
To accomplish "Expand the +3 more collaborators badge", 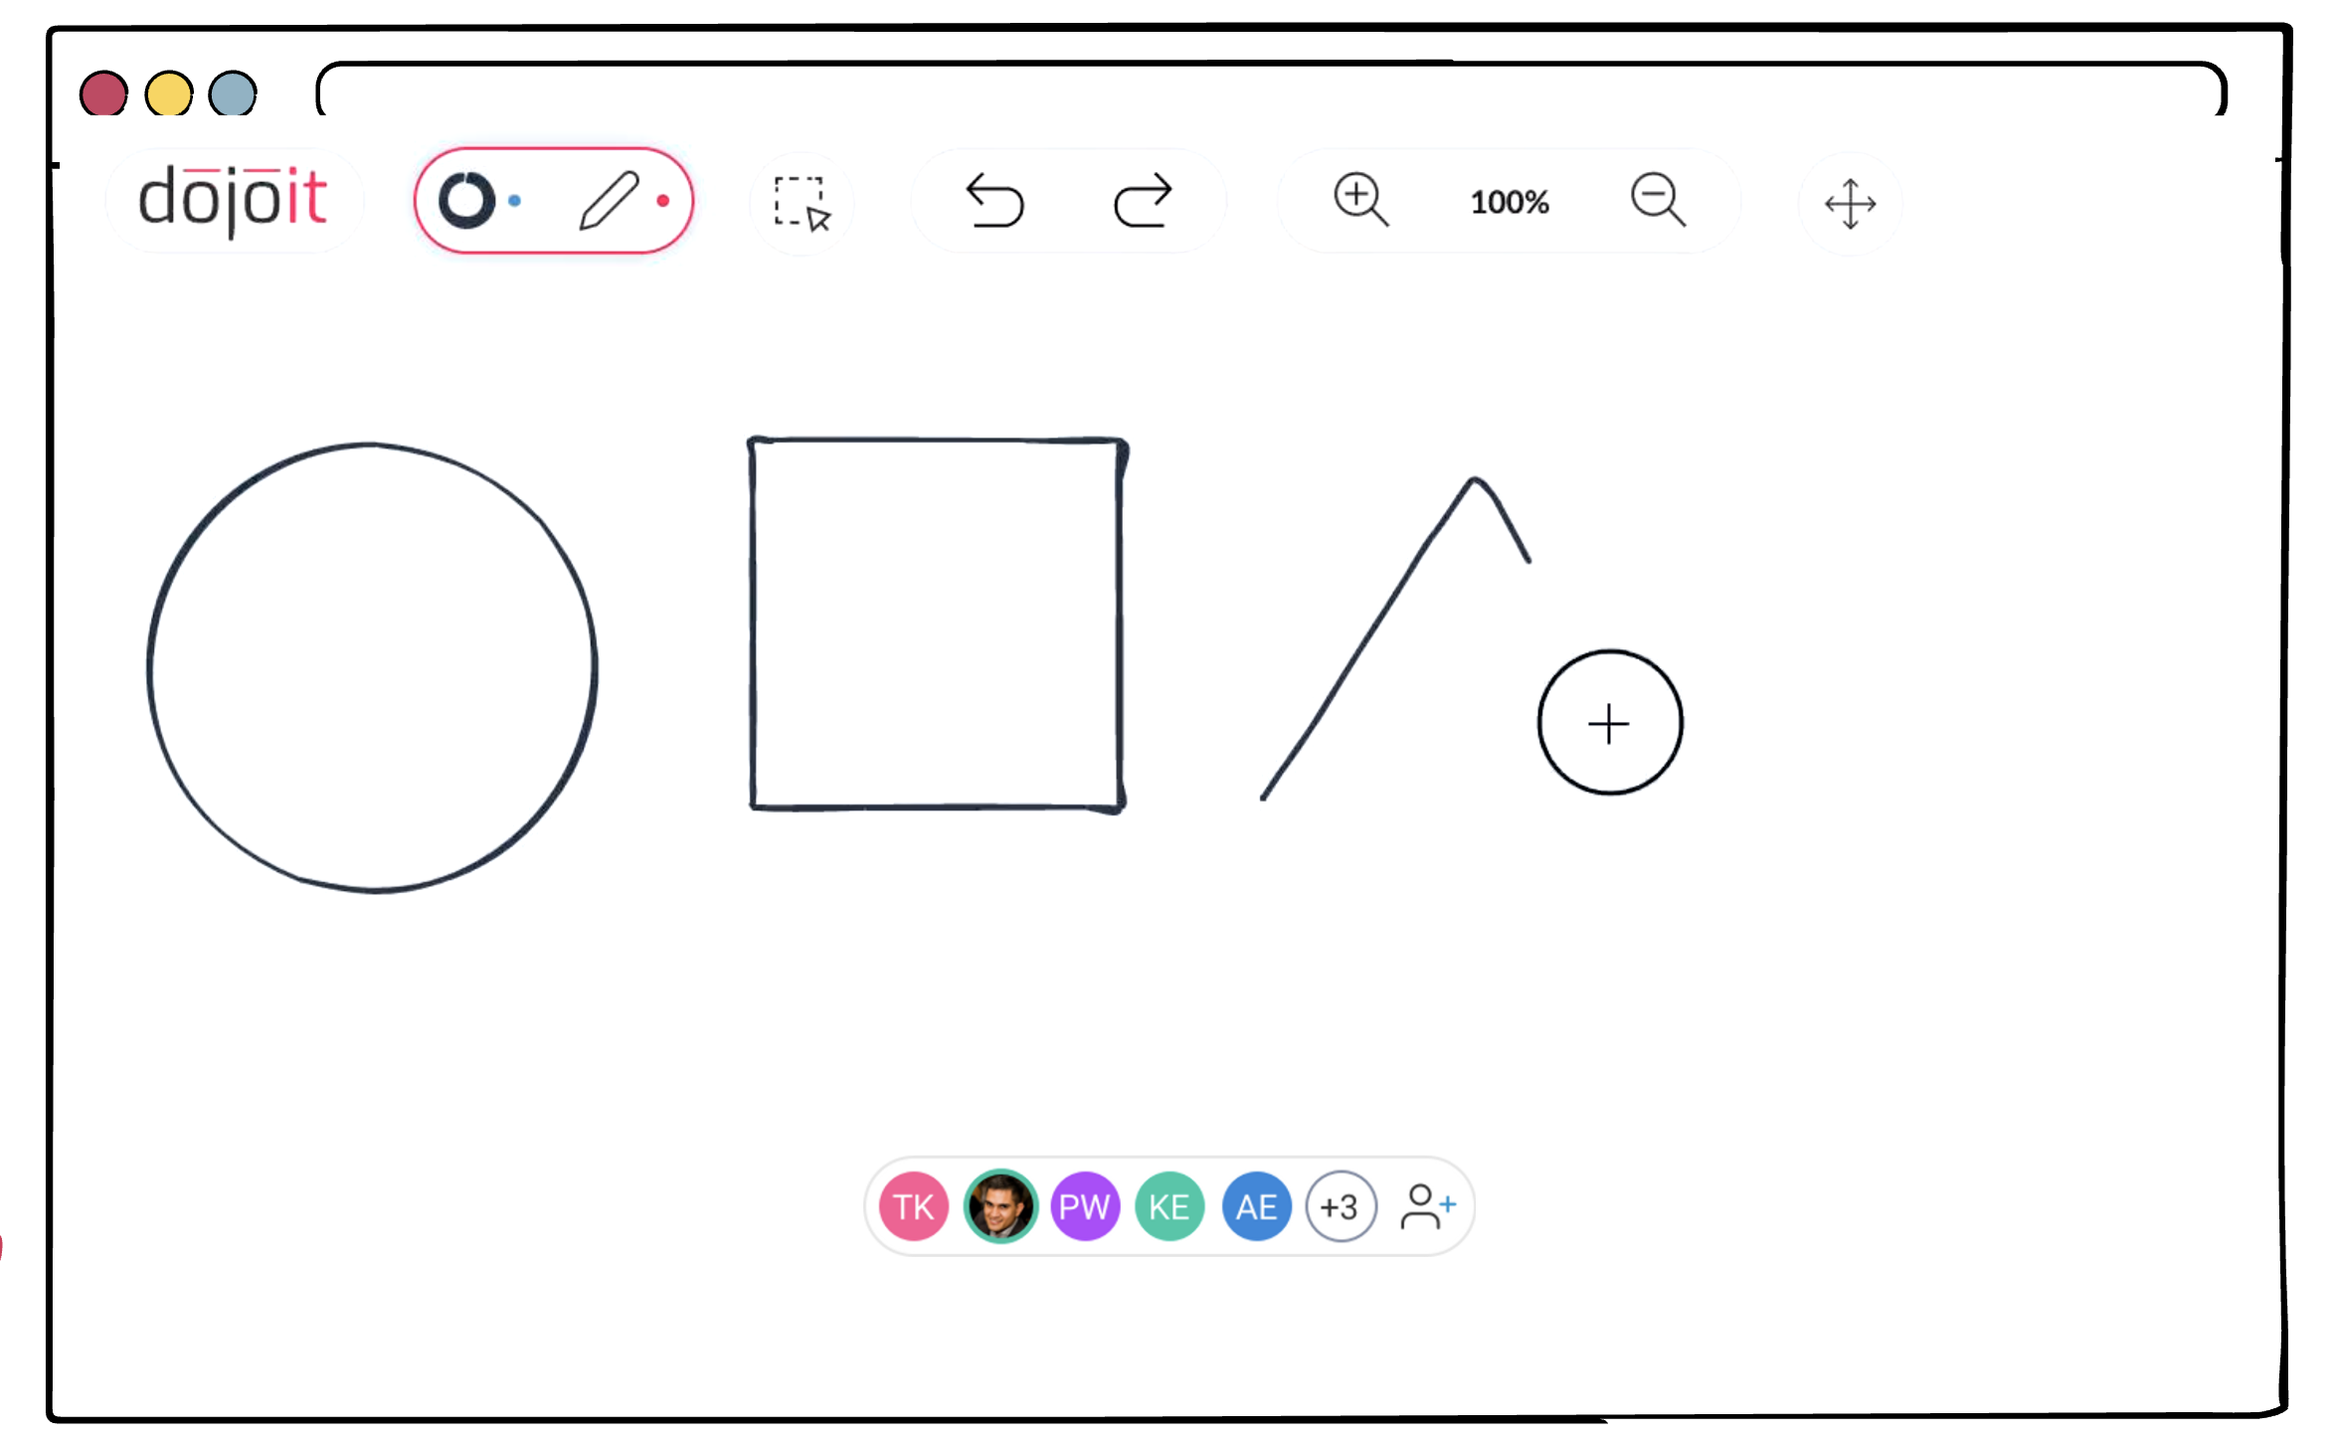I will (1340, 1207).
